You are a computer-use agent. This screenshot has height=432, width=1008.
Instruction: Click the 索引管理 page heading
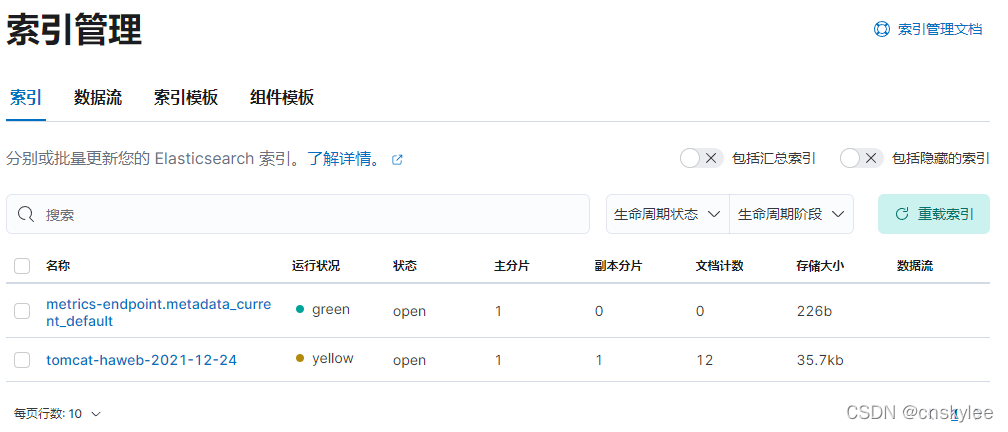pos(74,29)
